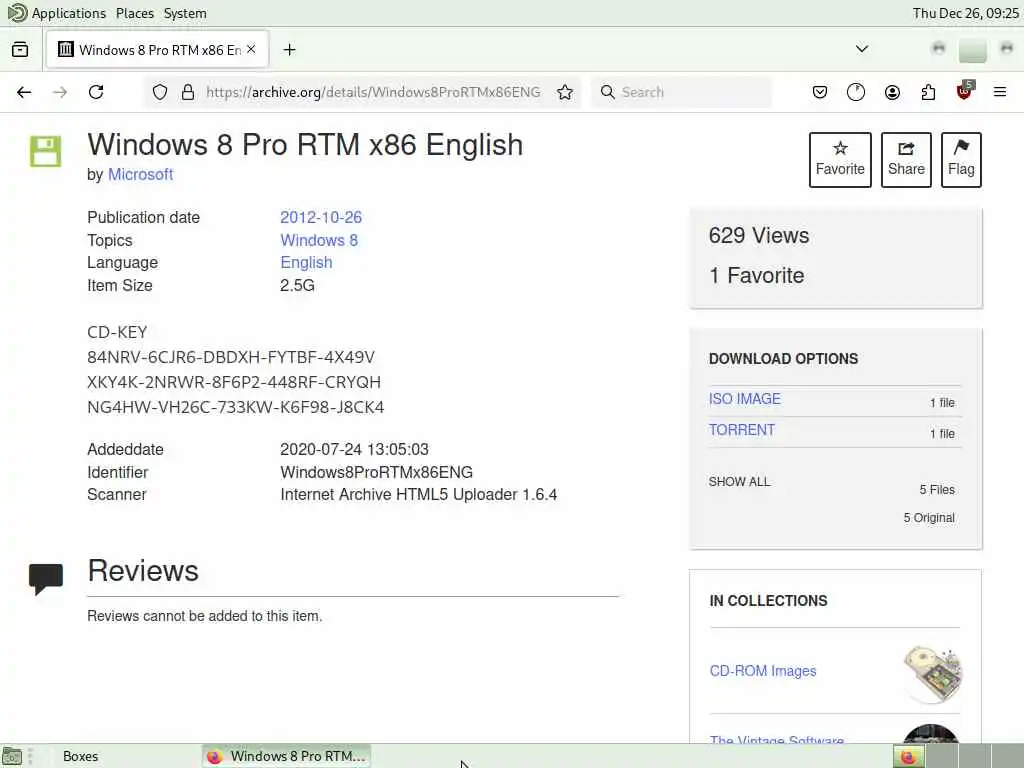
Task: Open the Windows 8 topic link
Action: tap(319, 240)
